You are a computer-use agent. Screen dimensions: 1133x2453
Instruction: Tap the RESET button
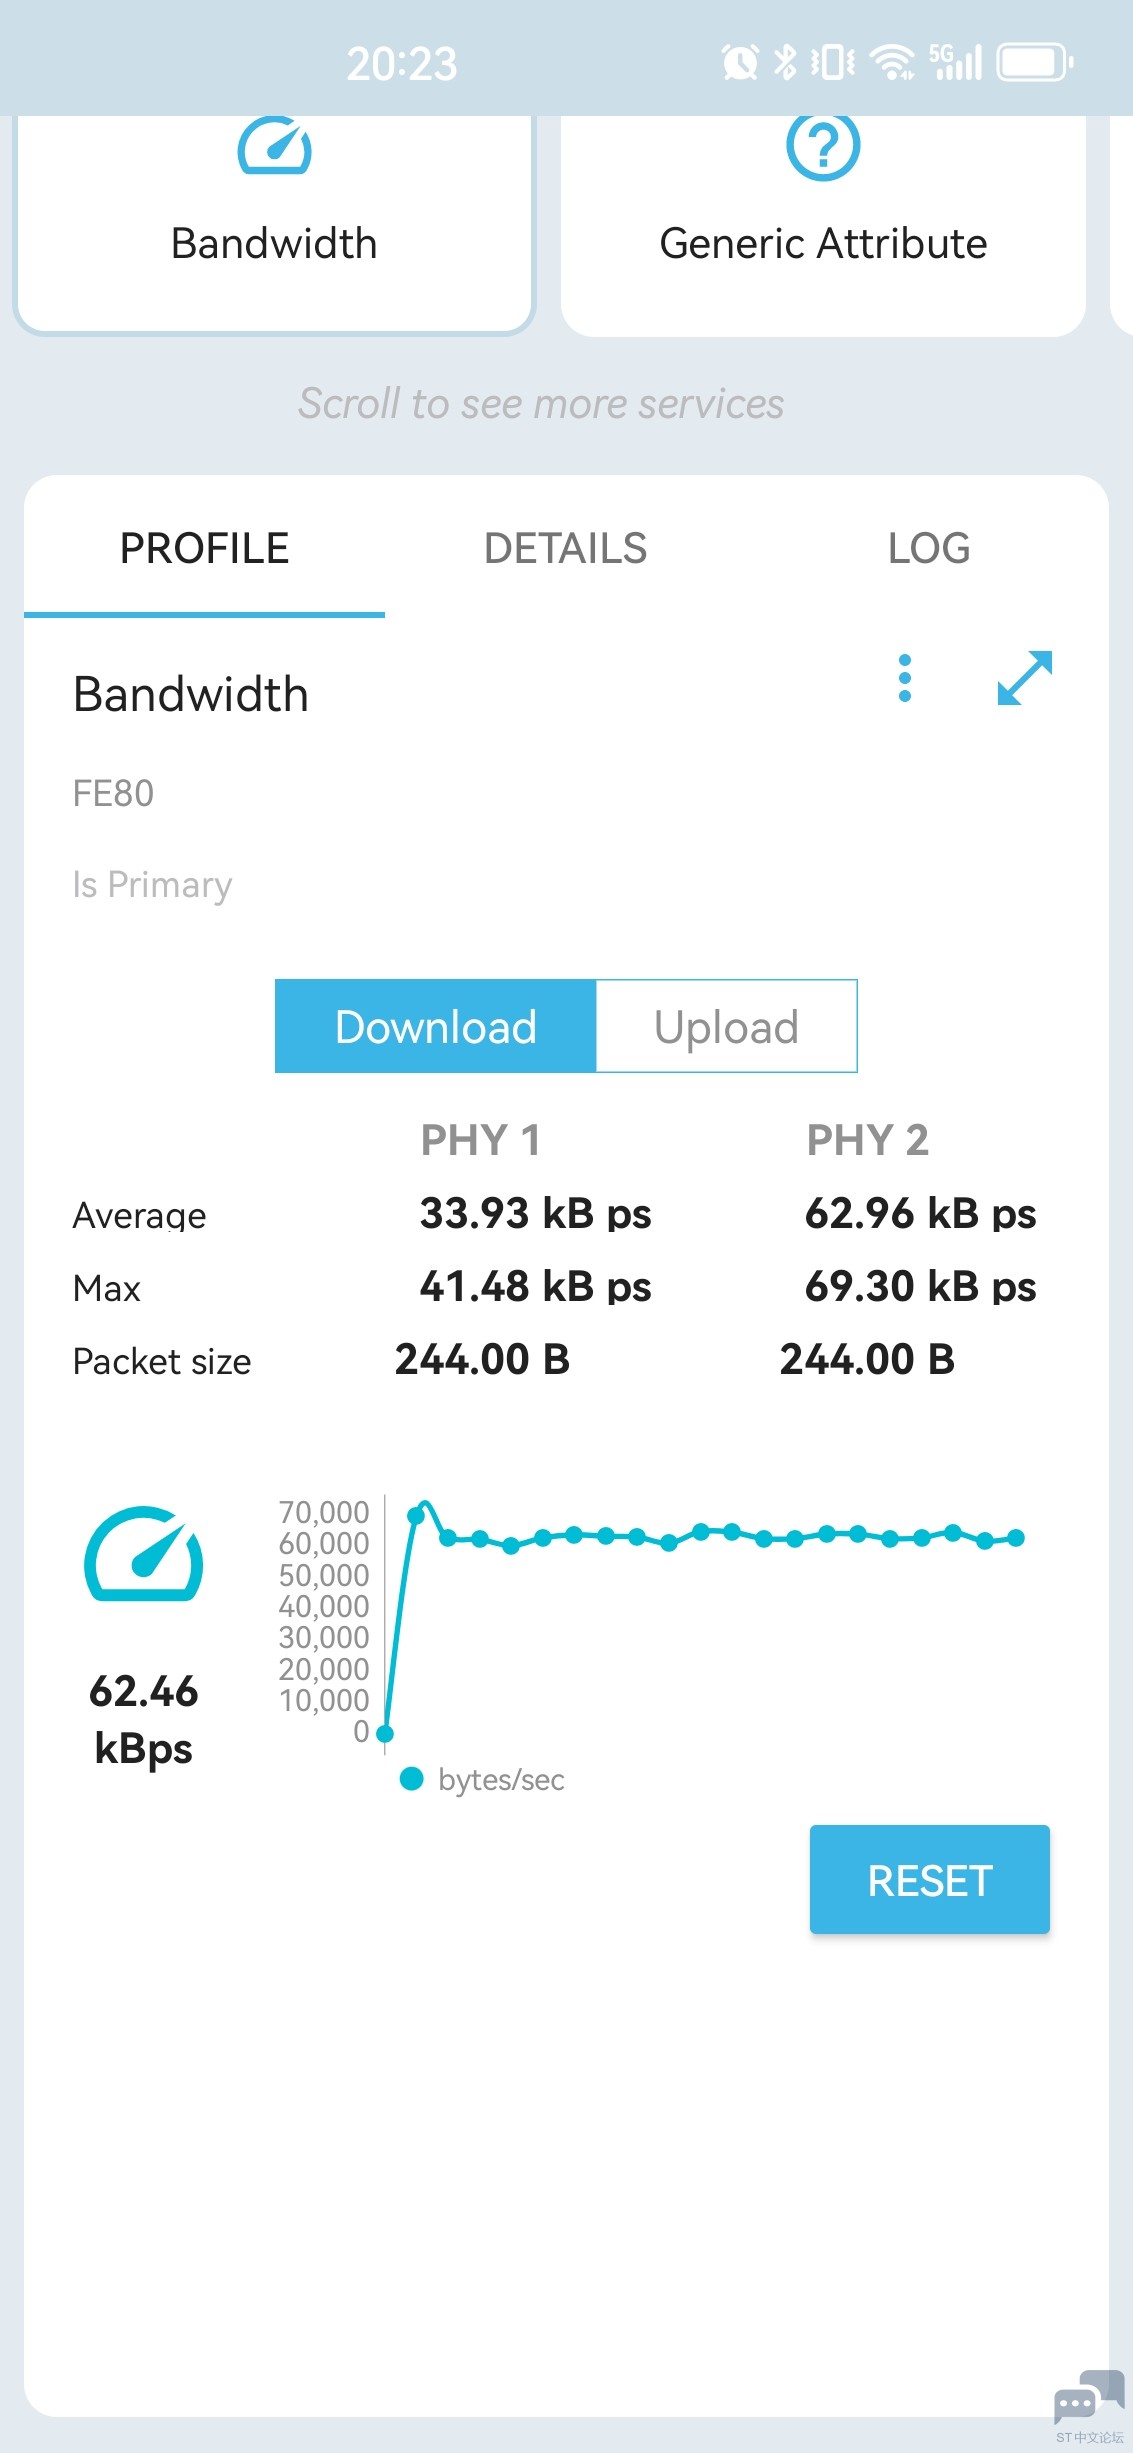click(930, 1880)
